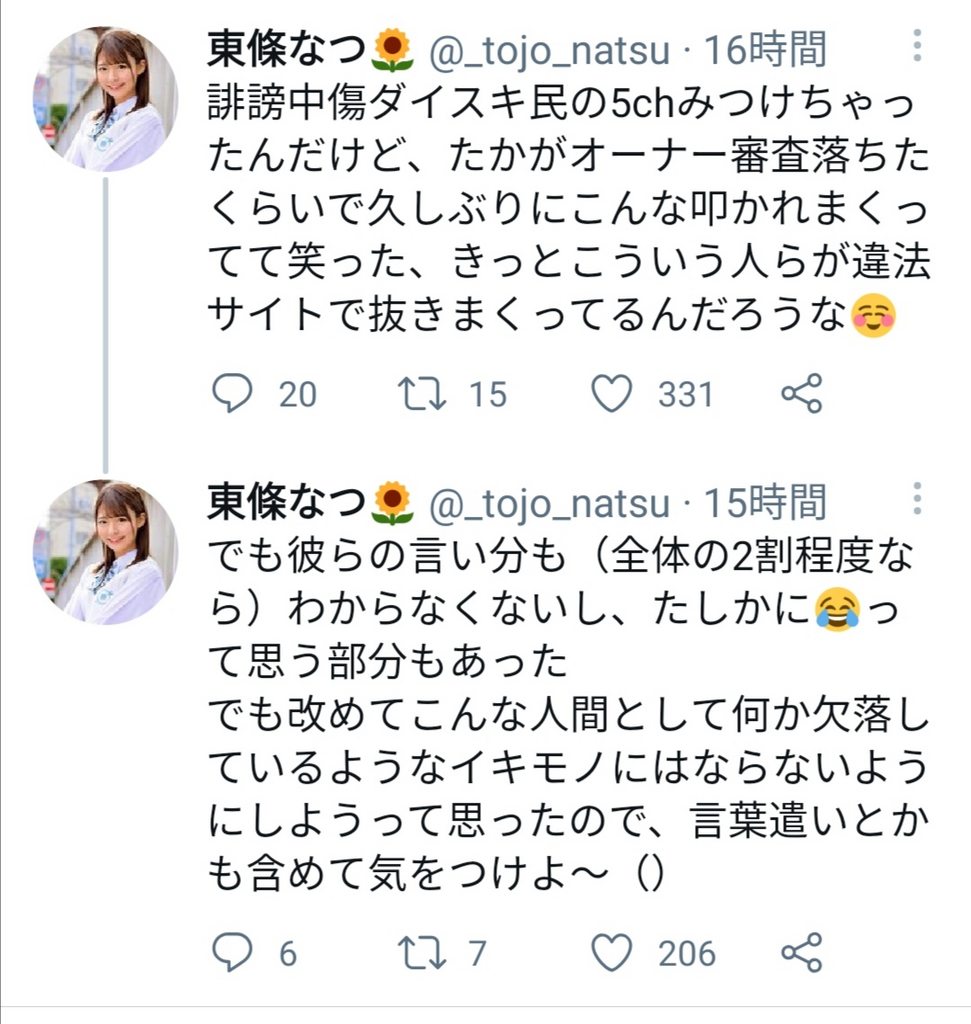
Task: Open more options menu on second tweet
Action: (x=917, y=499)
